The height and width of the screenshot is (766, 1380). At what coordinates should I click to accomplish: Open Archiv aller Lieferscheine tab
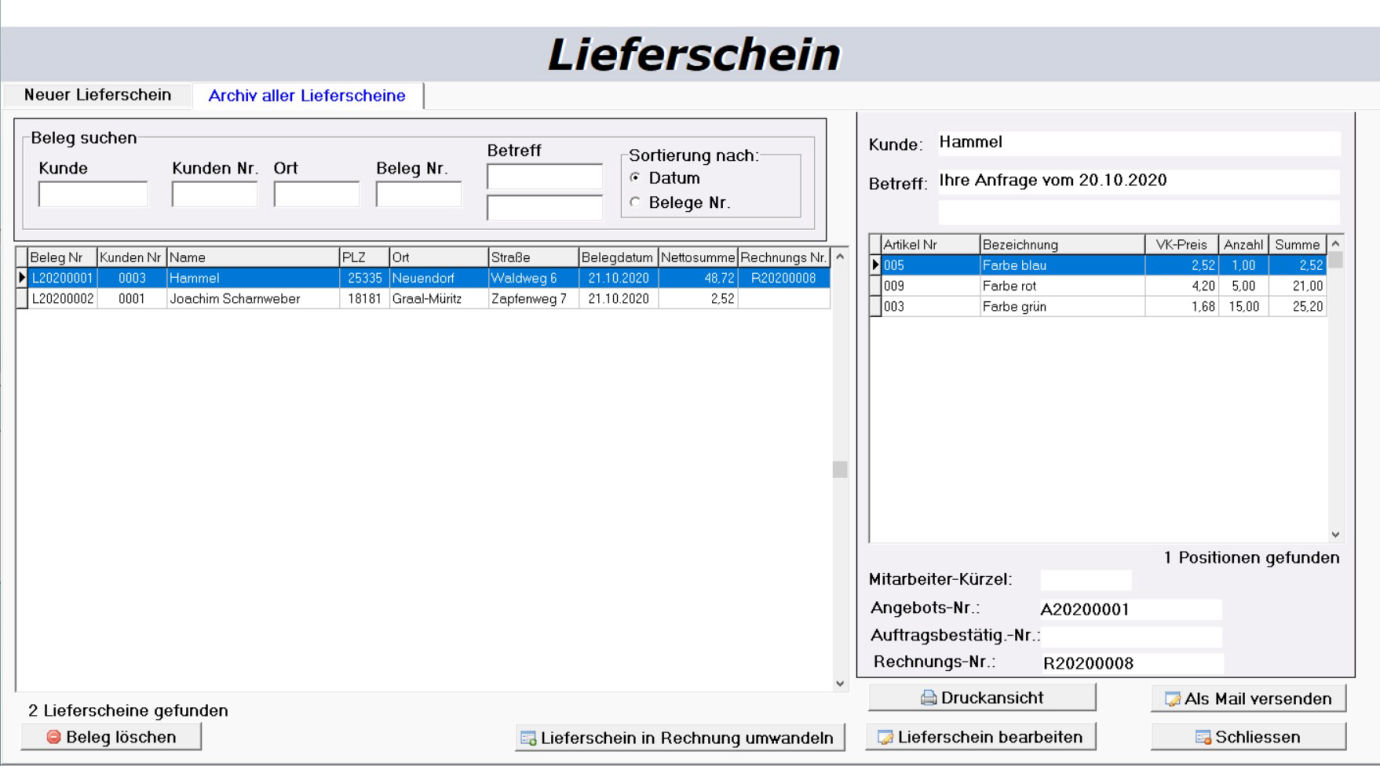pos(307,96)
